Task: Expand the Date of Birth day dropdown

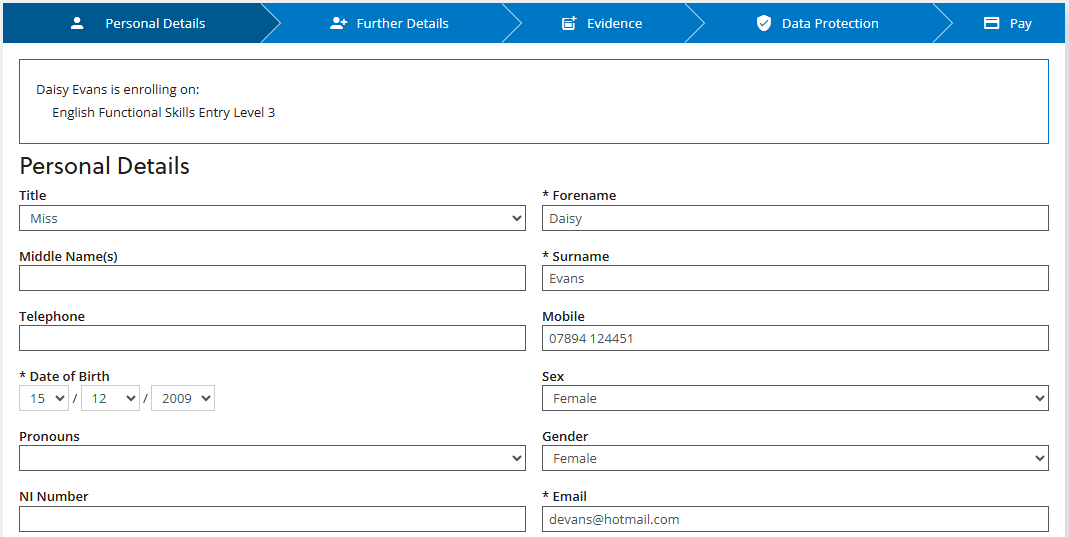Action: point(44,398)
